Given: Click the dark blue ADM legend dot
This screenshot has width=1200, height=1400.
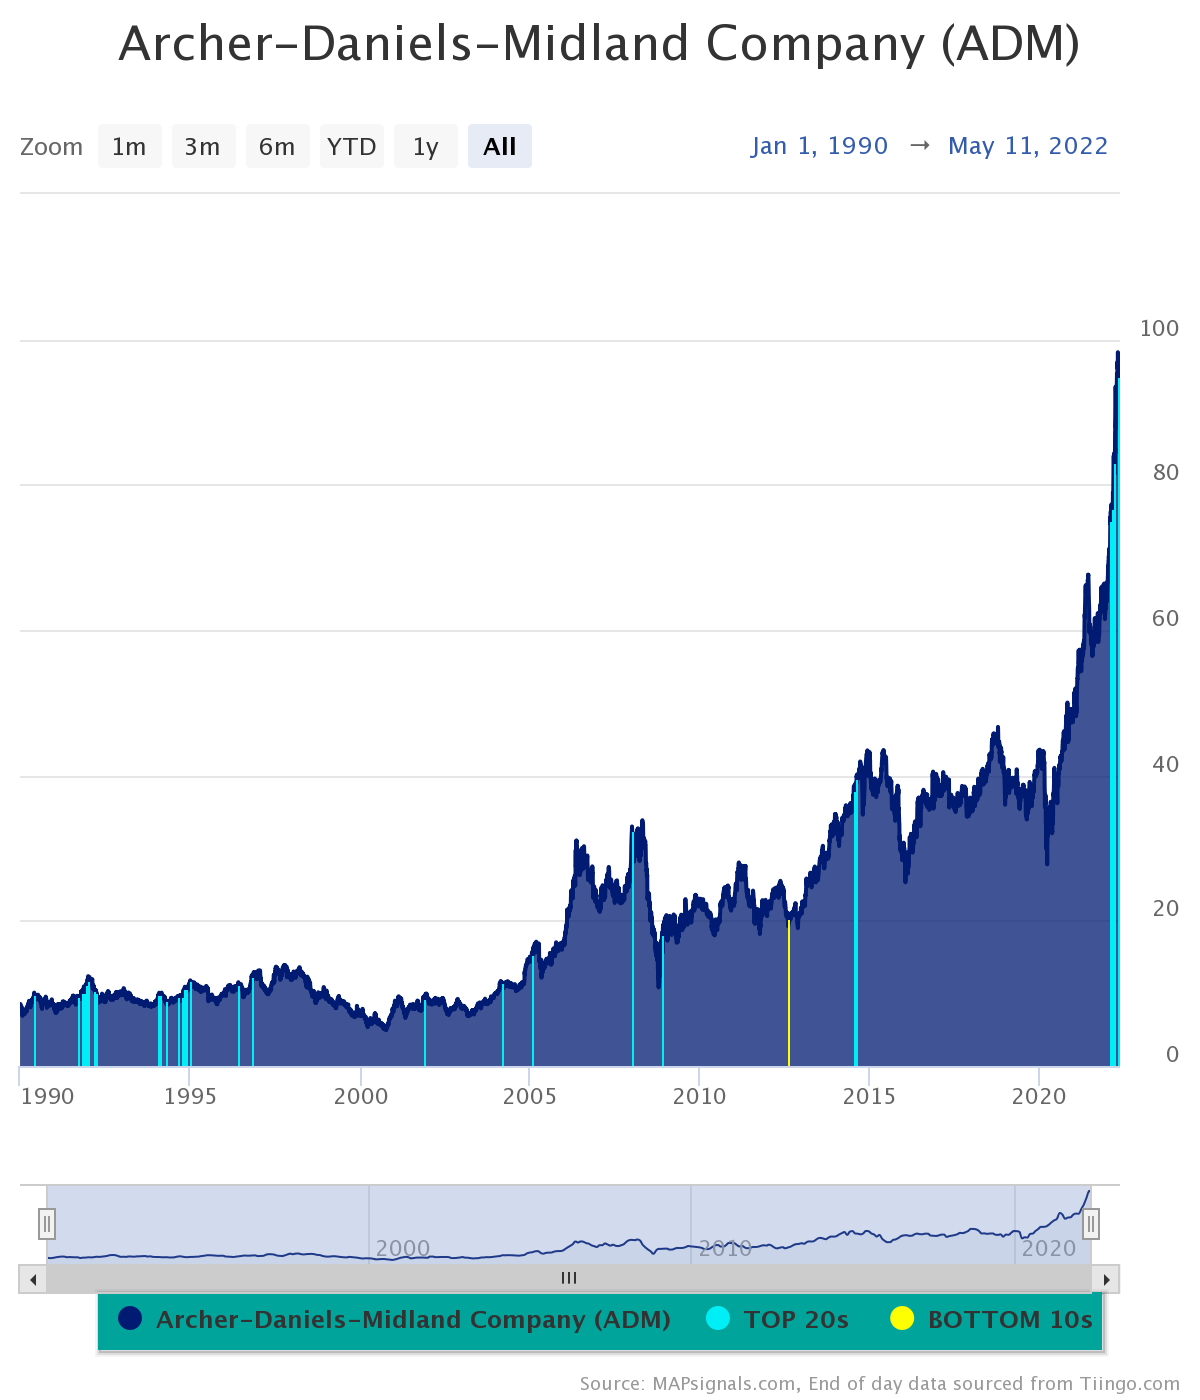Looking at the screenshot, I should pyautogui.click(x=130, y=1319).
